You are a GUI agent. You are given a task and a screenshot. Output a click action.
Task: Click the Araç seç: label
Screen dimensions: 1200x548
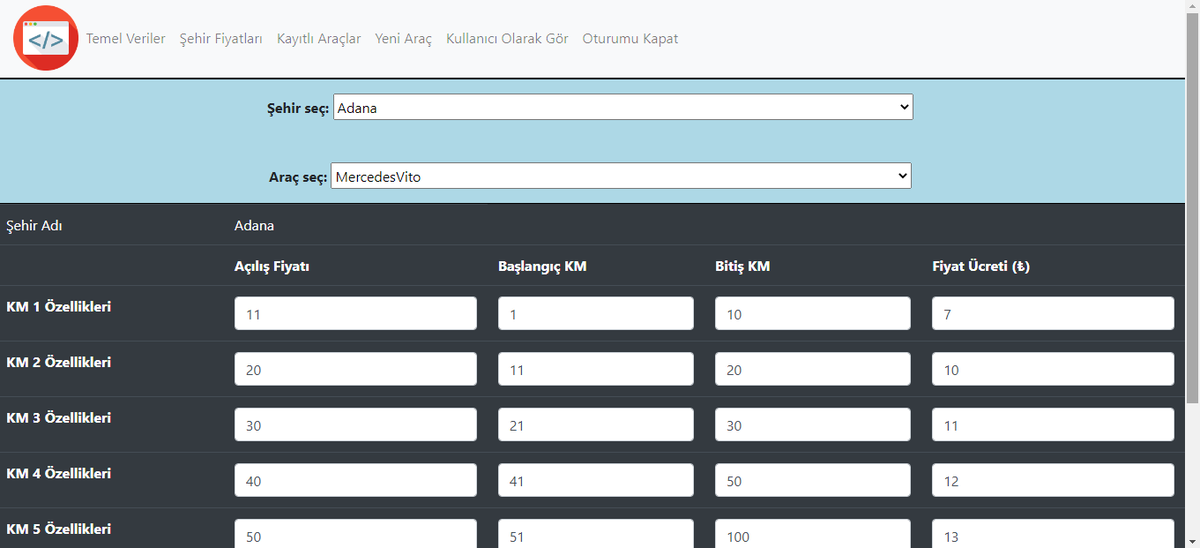[298, 177]
